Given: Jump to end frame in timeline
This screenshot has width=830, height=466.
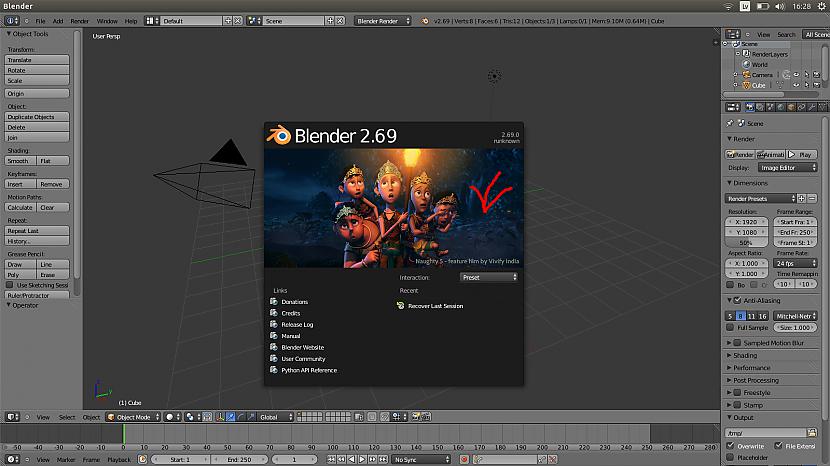Looking at the screenshot, I should (383, 459).
